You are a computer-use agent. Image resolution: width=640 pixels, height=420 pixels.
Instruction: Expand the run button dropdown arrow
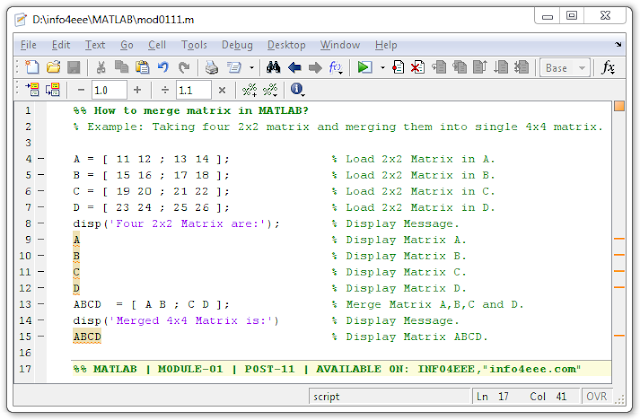point(382,67)
